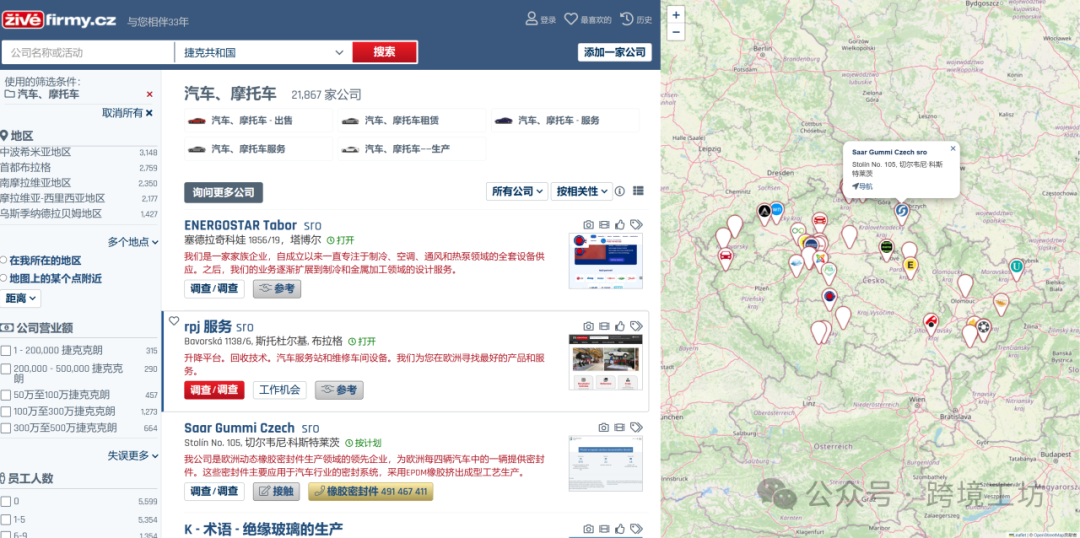1080x538 pixels.
Task: Open the rpj 服务 website thumbnail
Action: click(x=605, y=362)
